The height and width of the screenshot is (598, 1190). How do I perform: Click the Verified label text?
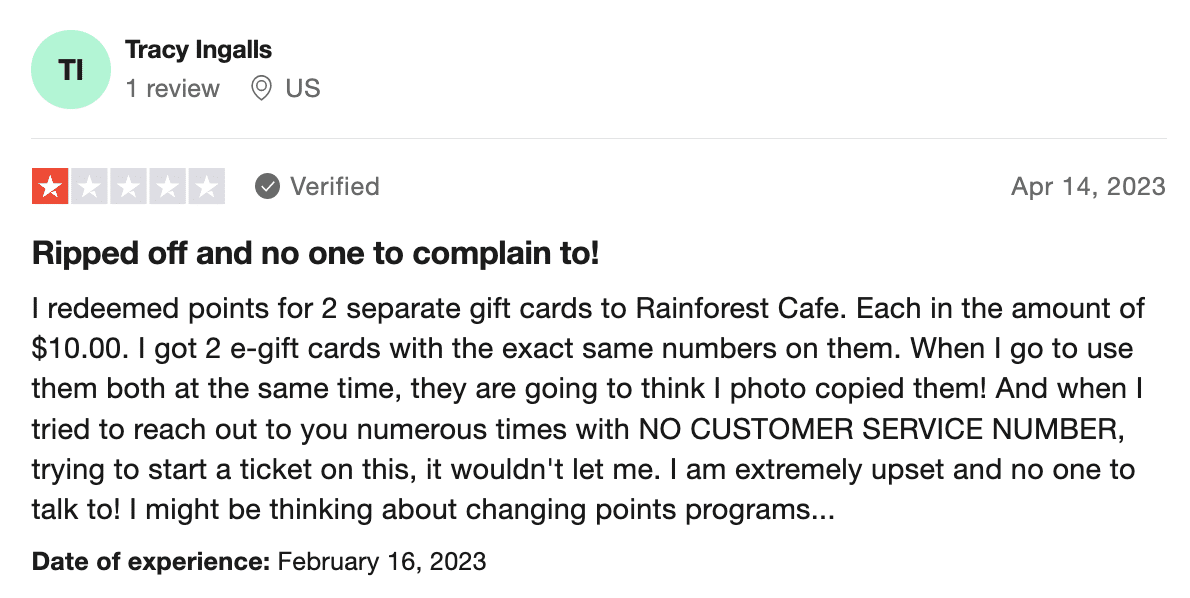point(335,187)
